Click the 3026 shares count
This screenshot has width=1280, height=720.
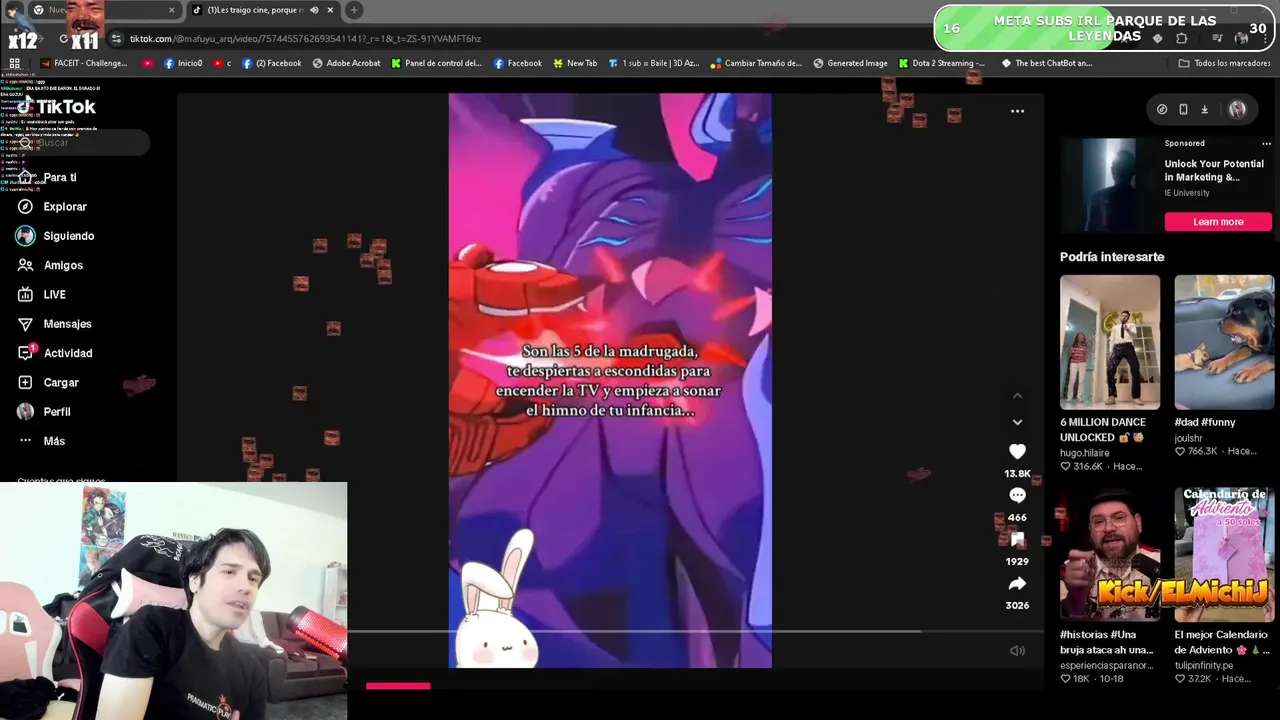coord(1017,606)
